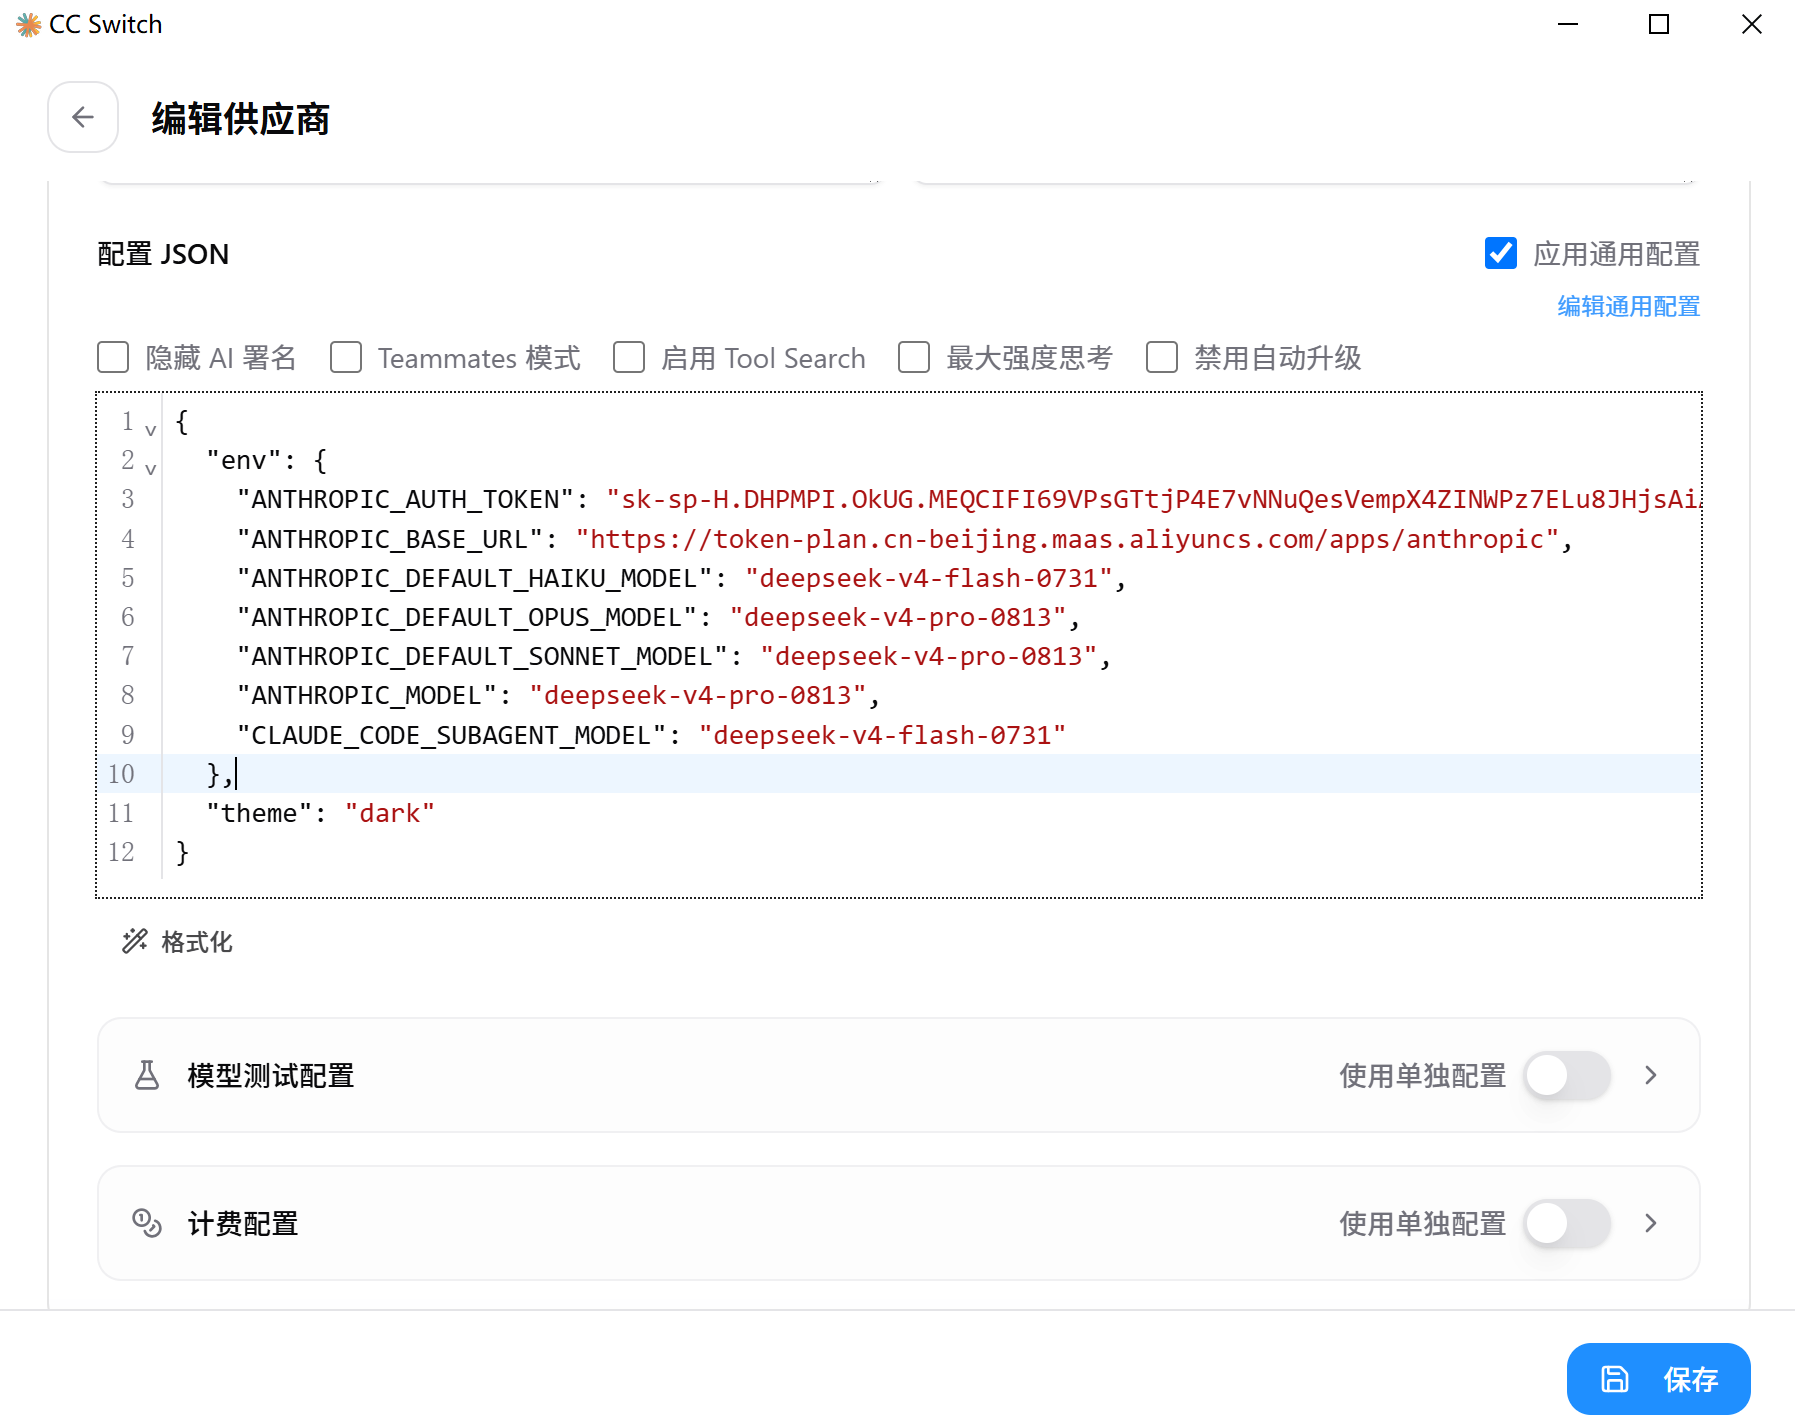The height and width of the screenshot is (1425, 1795).
Task: Click the CC Switch app logo icon
Action: [x=29, y=24]
